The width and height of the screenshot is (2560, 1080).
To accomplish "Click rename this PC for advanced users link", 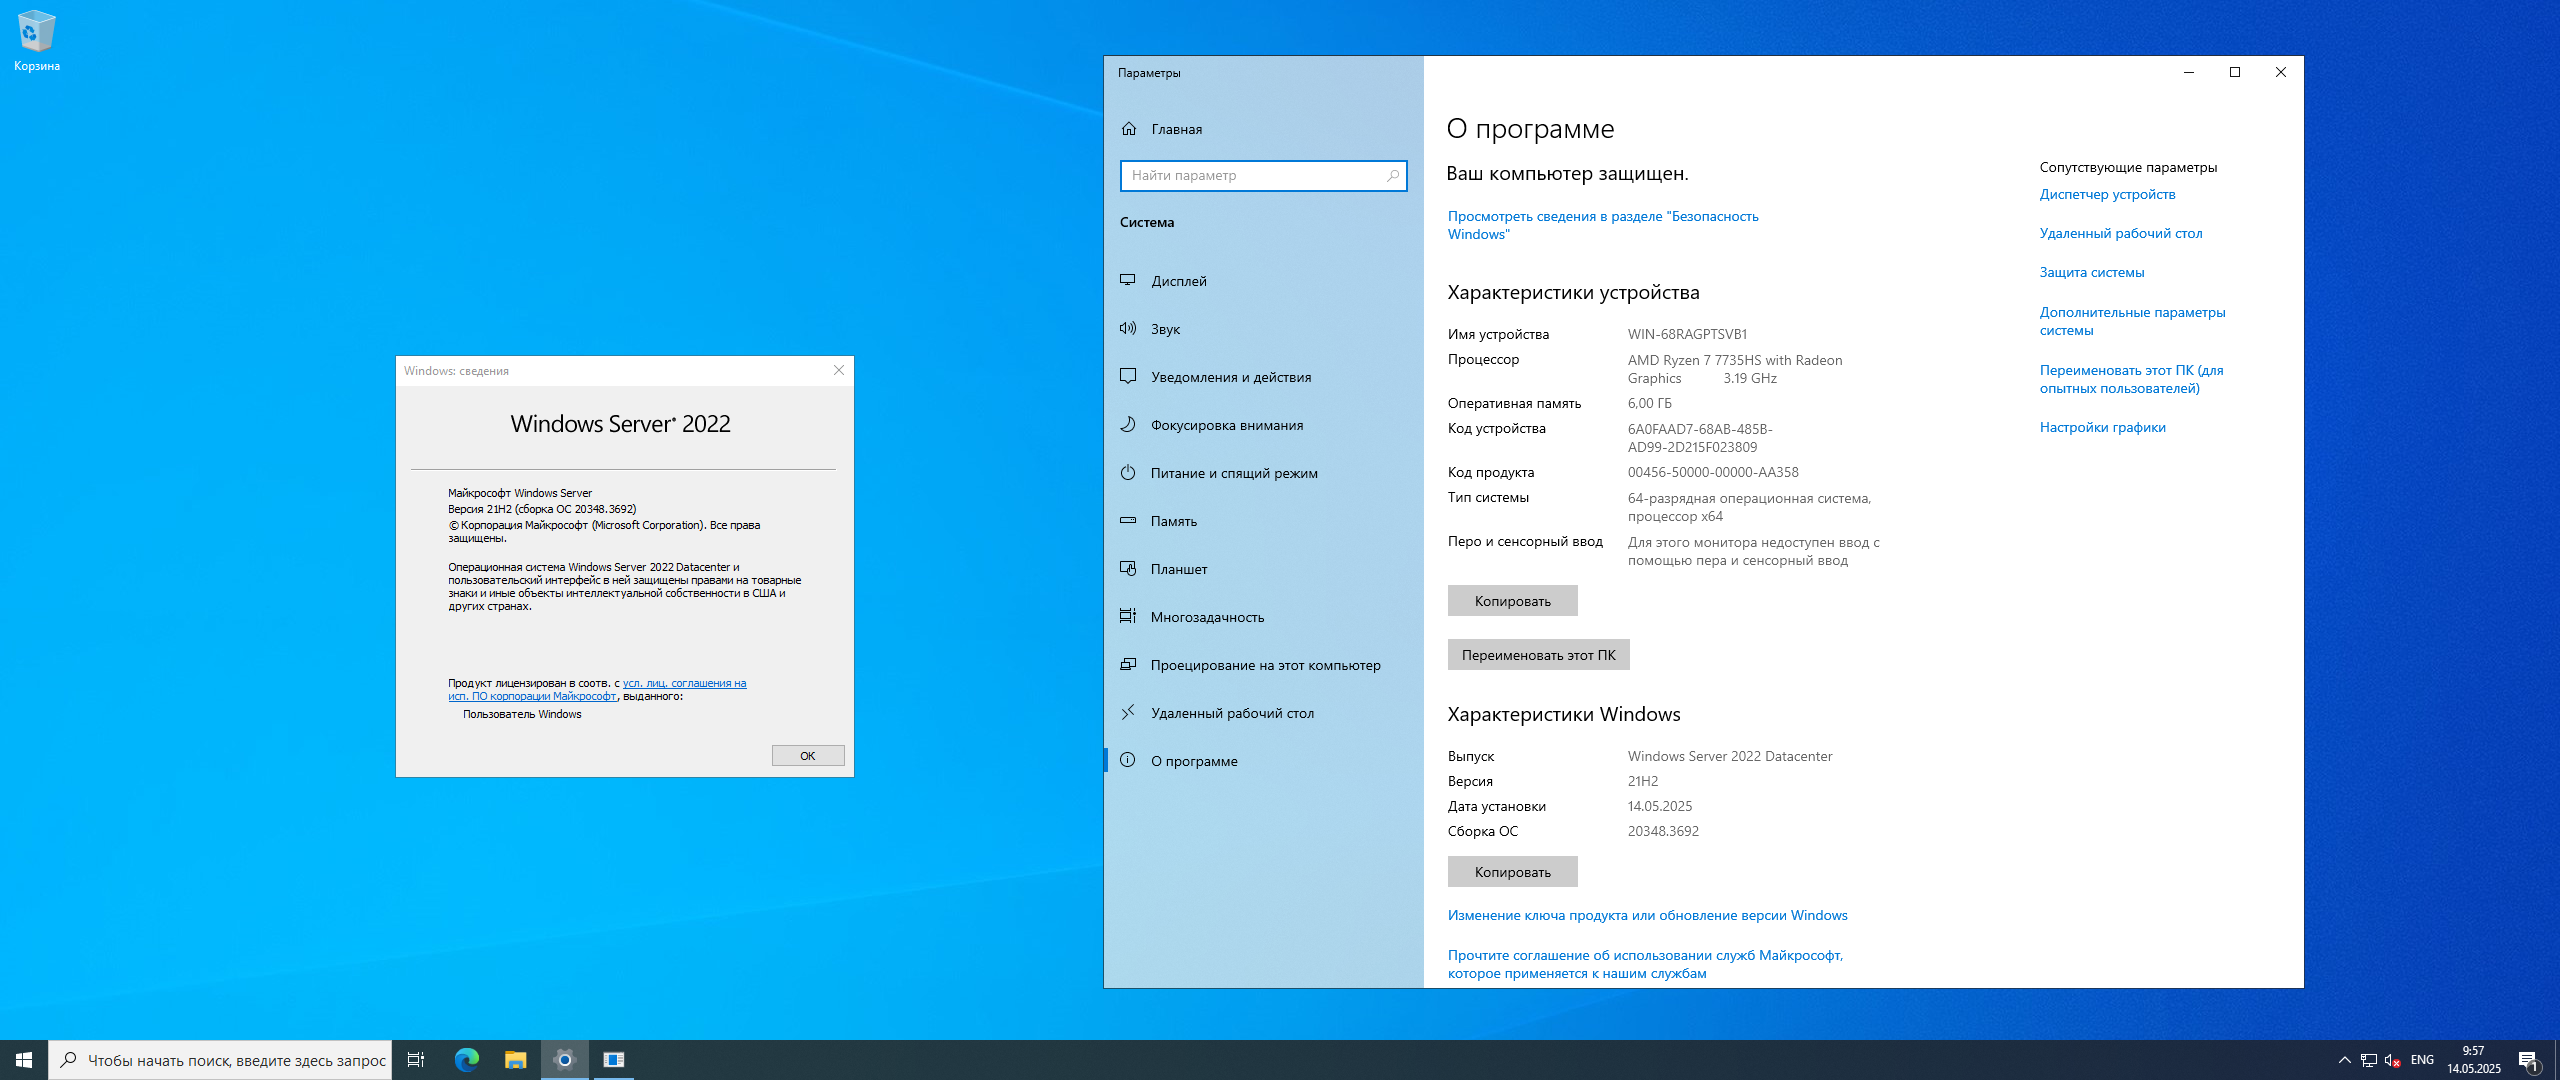I will click(x=2132, y=379).
